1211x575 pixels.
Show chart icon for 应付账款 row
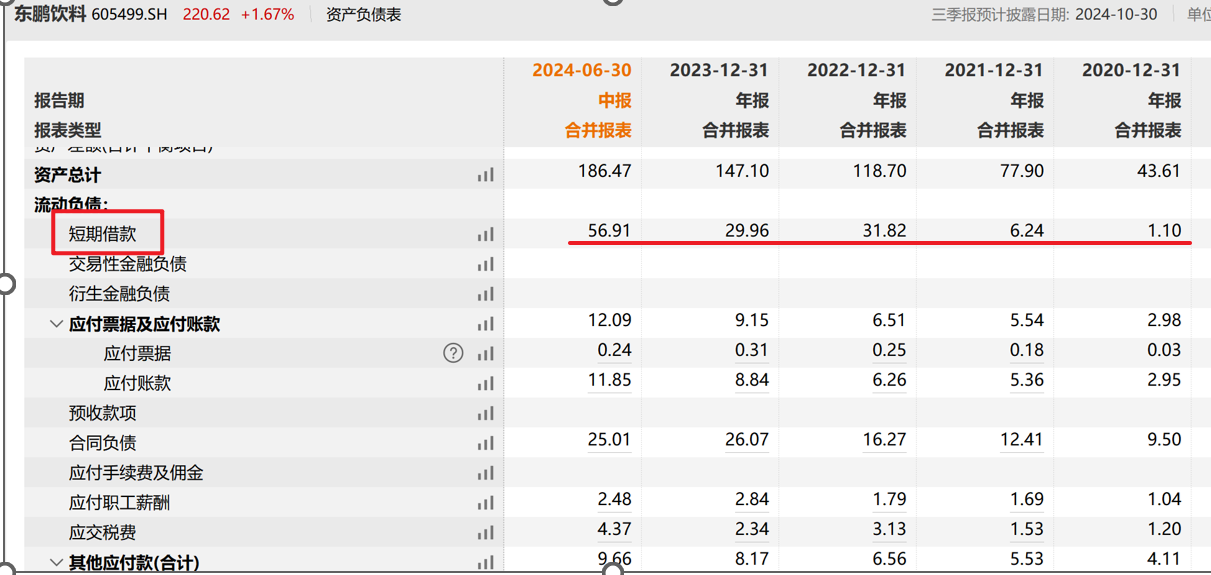pos(485,384)
